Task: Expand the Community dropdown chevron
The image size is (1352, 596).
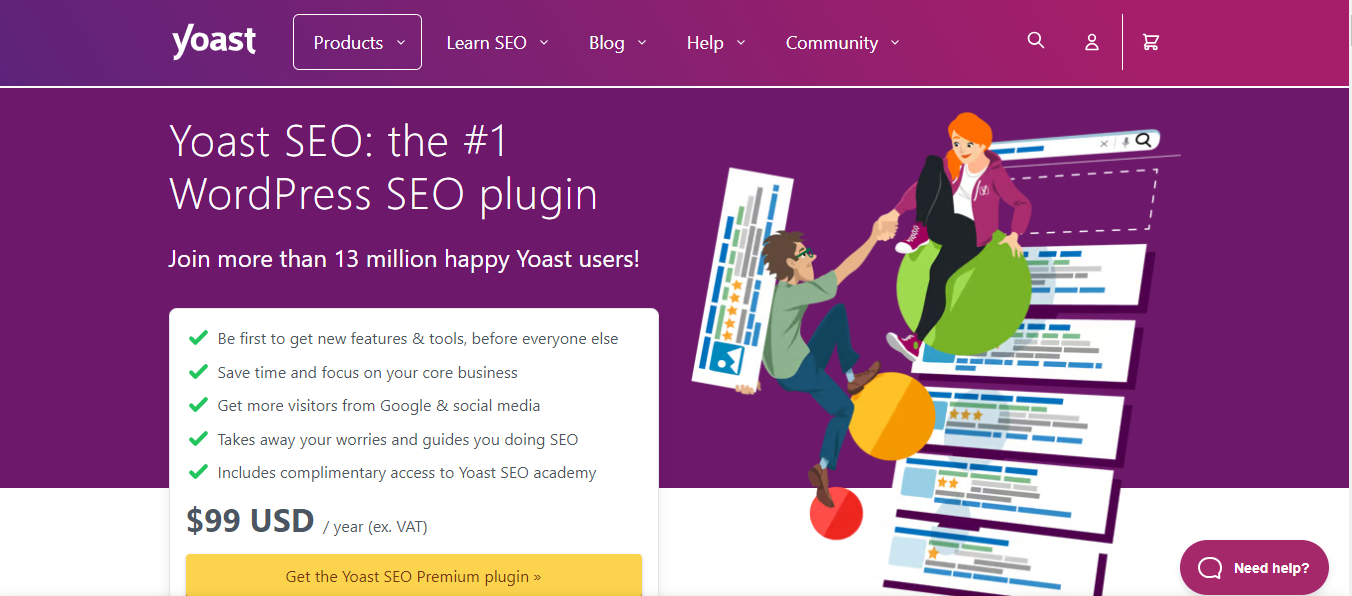Action: [x=895, y=43]
